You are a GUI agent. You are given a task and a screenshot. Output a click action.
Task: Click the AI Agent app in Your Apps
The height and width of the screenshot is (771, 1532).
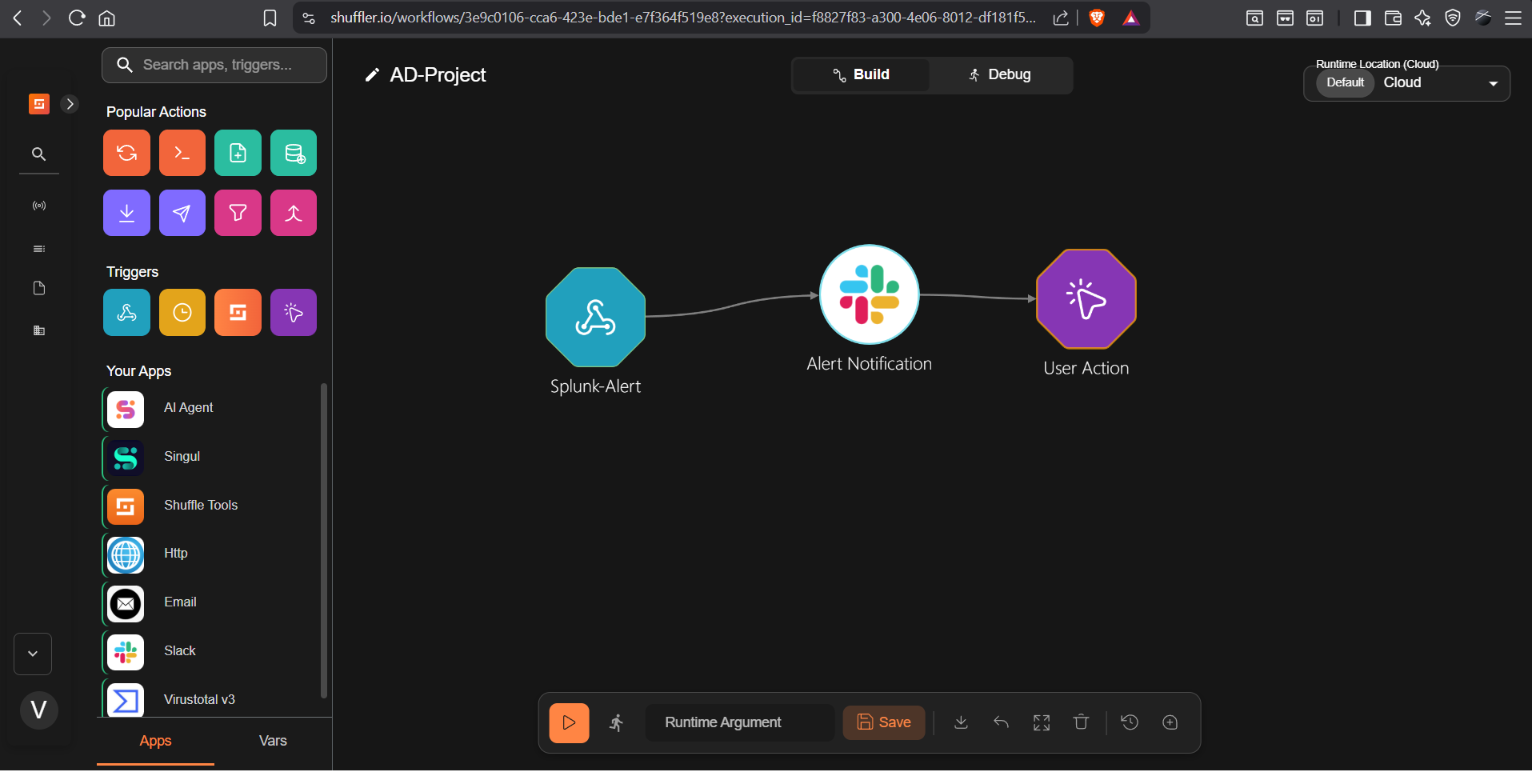[210, 408]
